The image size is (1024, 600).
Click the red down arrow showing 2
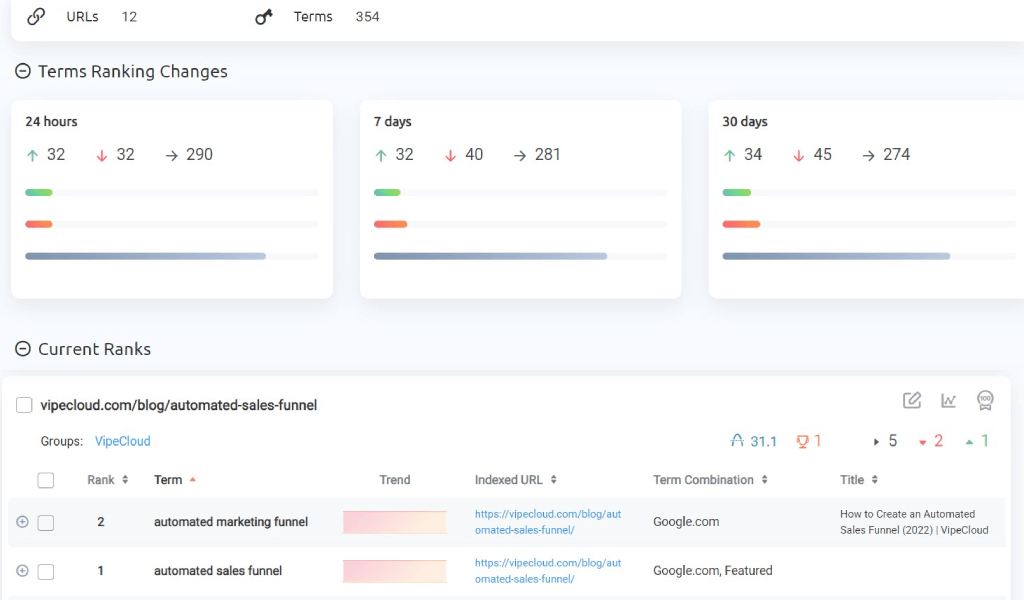[923, 443]
